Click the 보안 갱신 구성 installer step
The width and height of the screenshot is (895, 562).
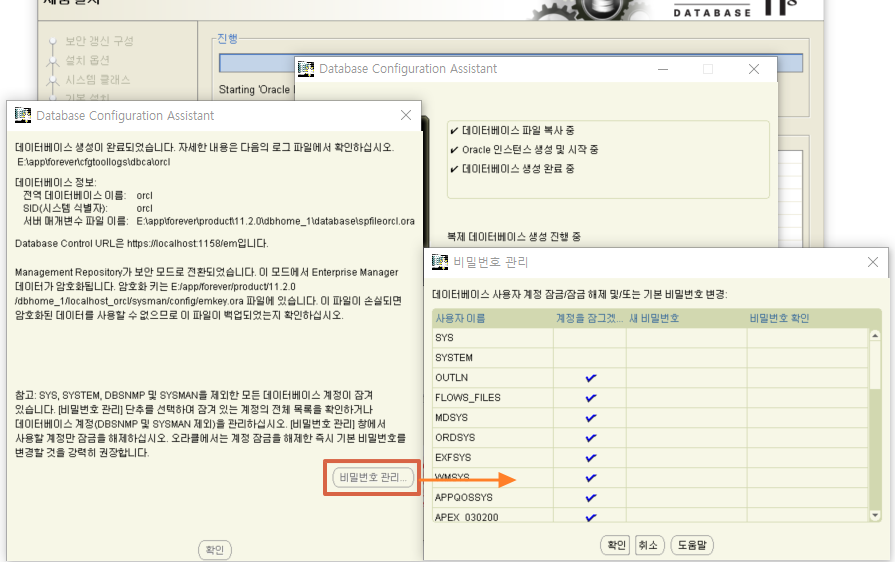pyautogui.click(x=99, y=41)
